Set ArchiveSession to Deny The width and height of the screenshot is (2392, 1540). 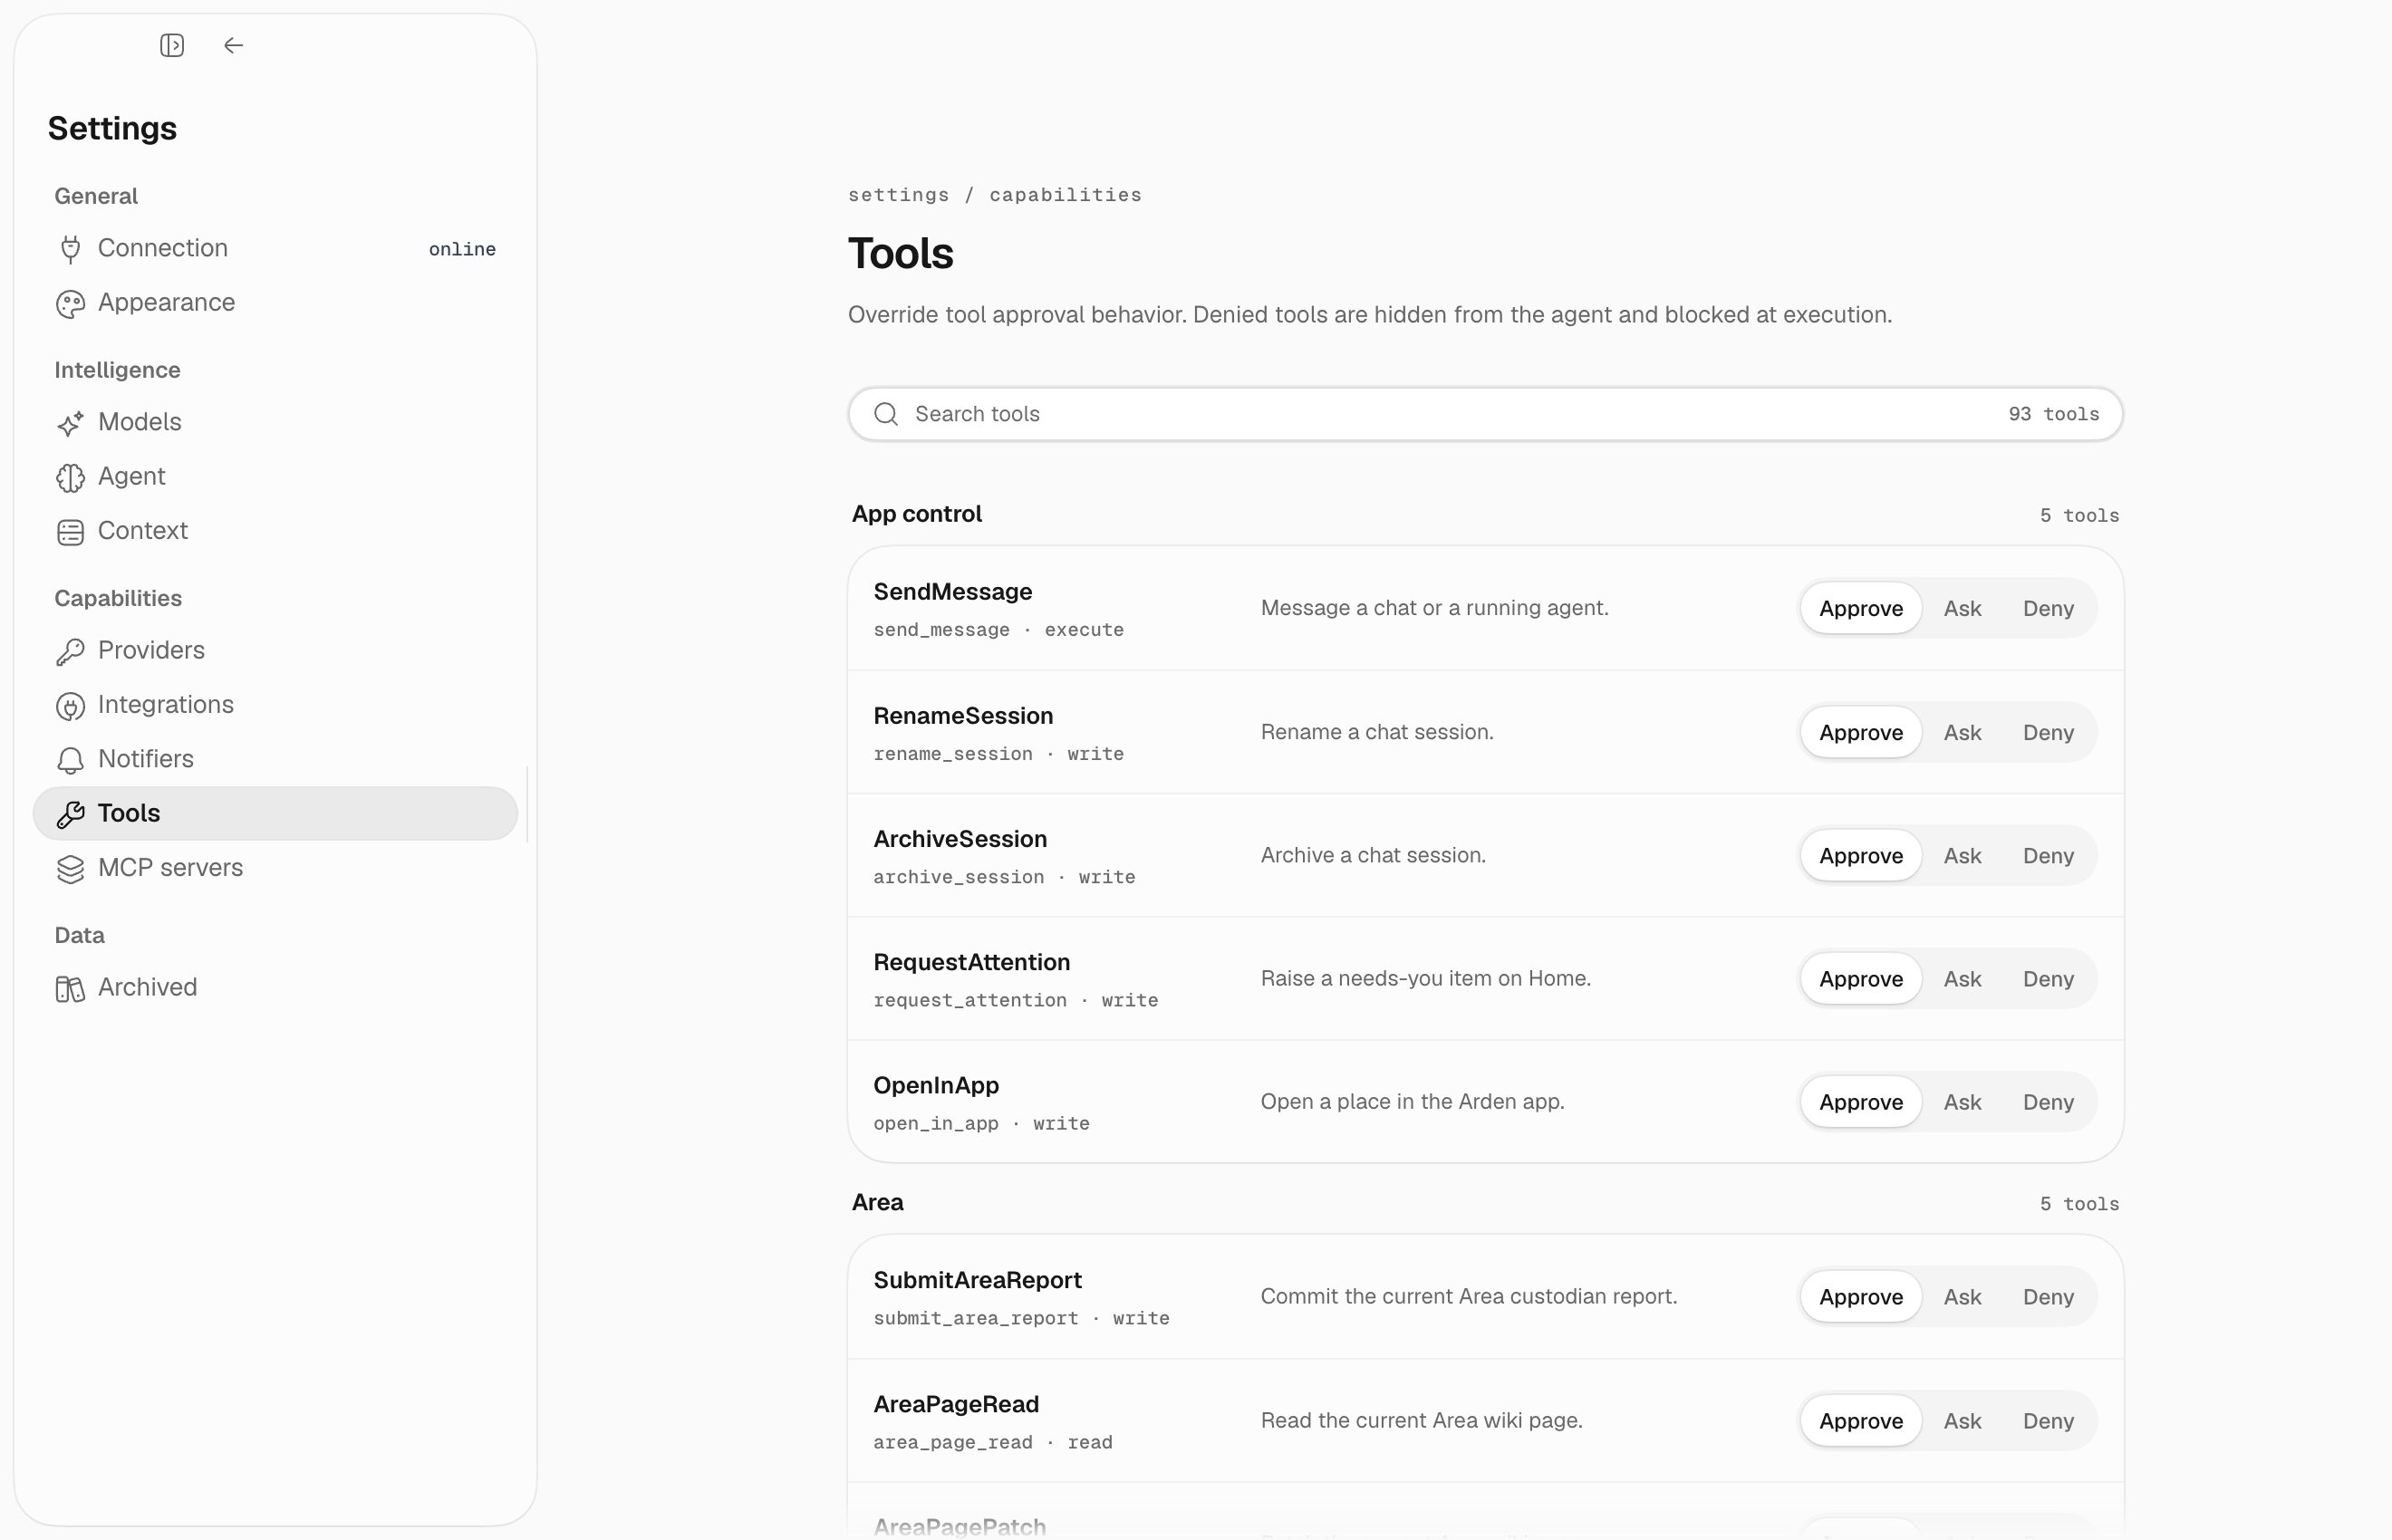click(x=2048, y=855)
